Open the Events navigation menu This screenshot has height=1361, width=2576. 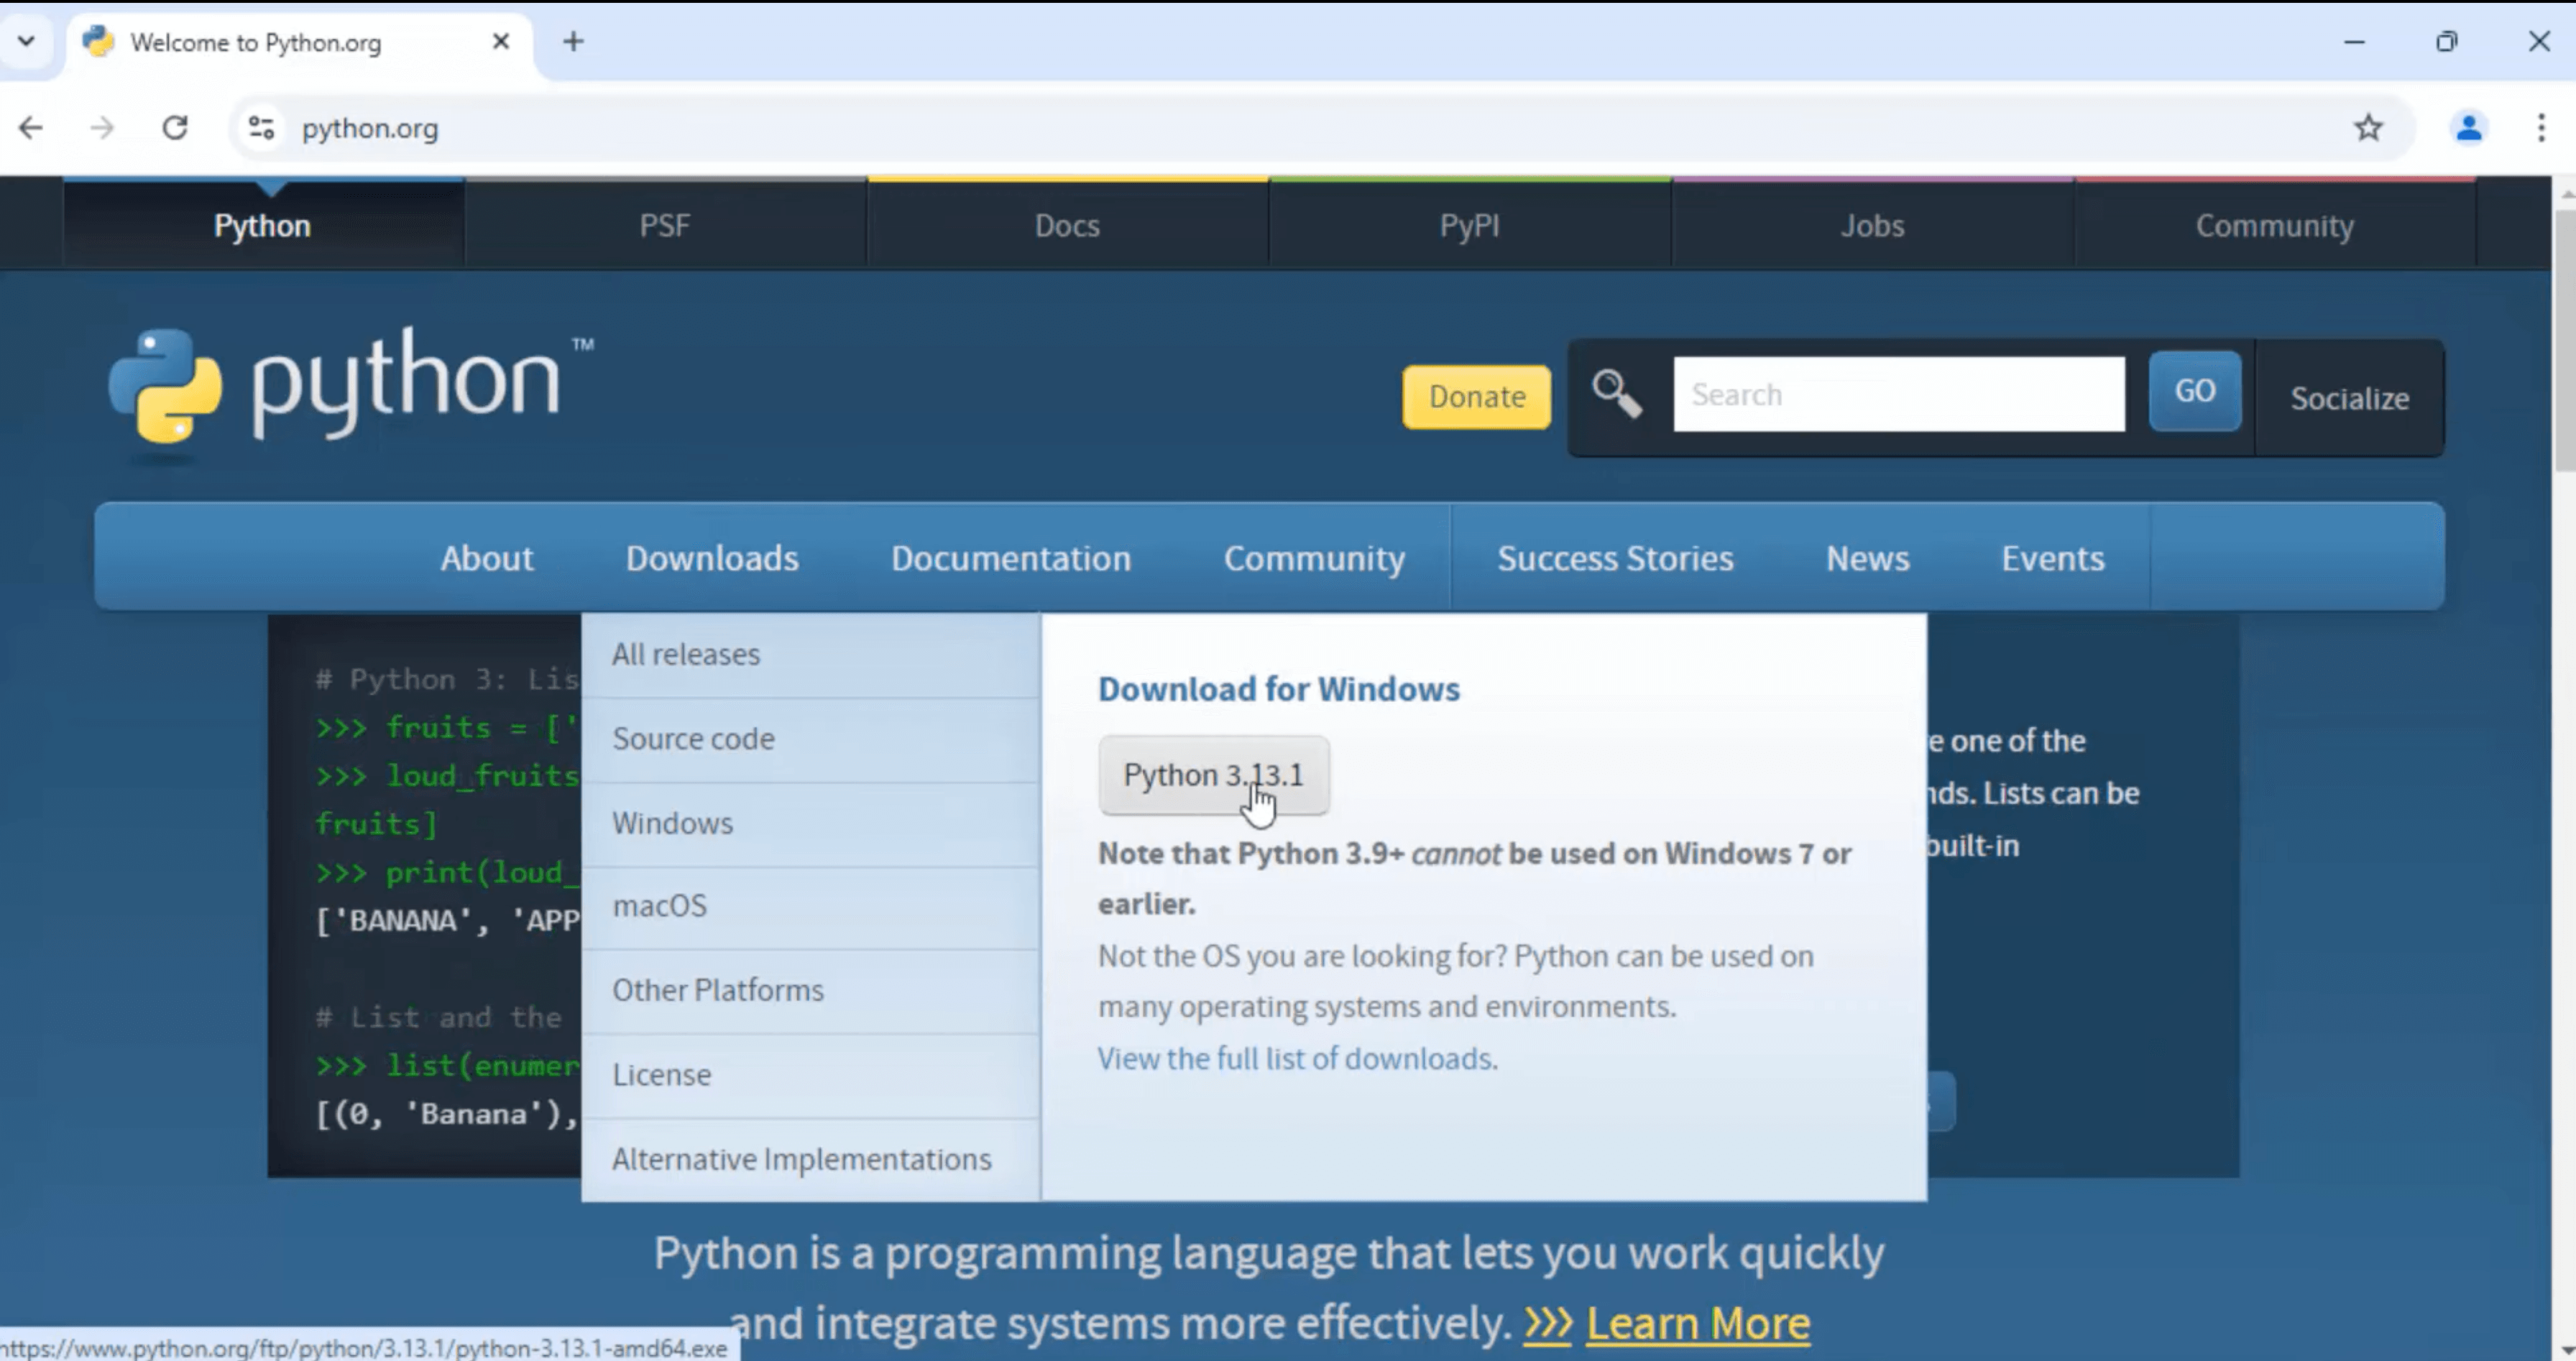(2053, 558)
